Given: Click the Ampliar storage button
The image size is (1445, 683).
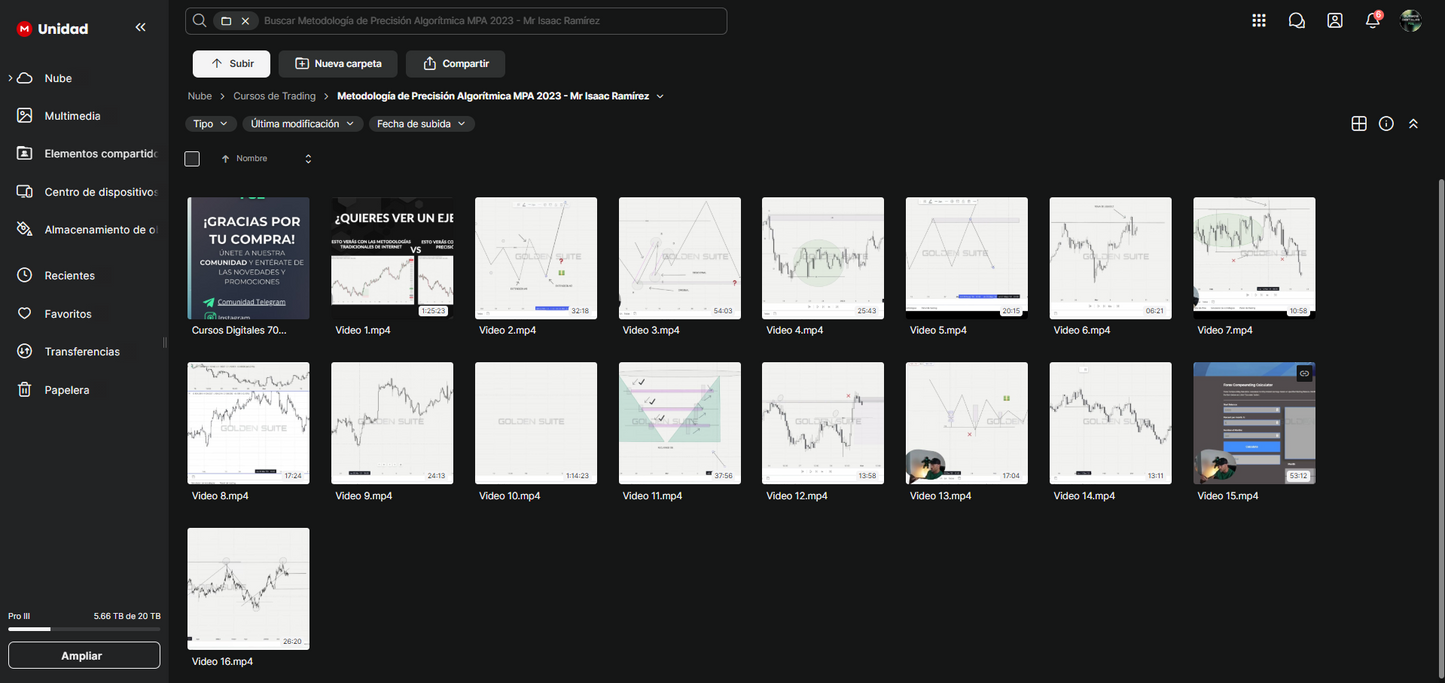Looking at the screenshot, I should pyautogui.click(x=84, y=656).
